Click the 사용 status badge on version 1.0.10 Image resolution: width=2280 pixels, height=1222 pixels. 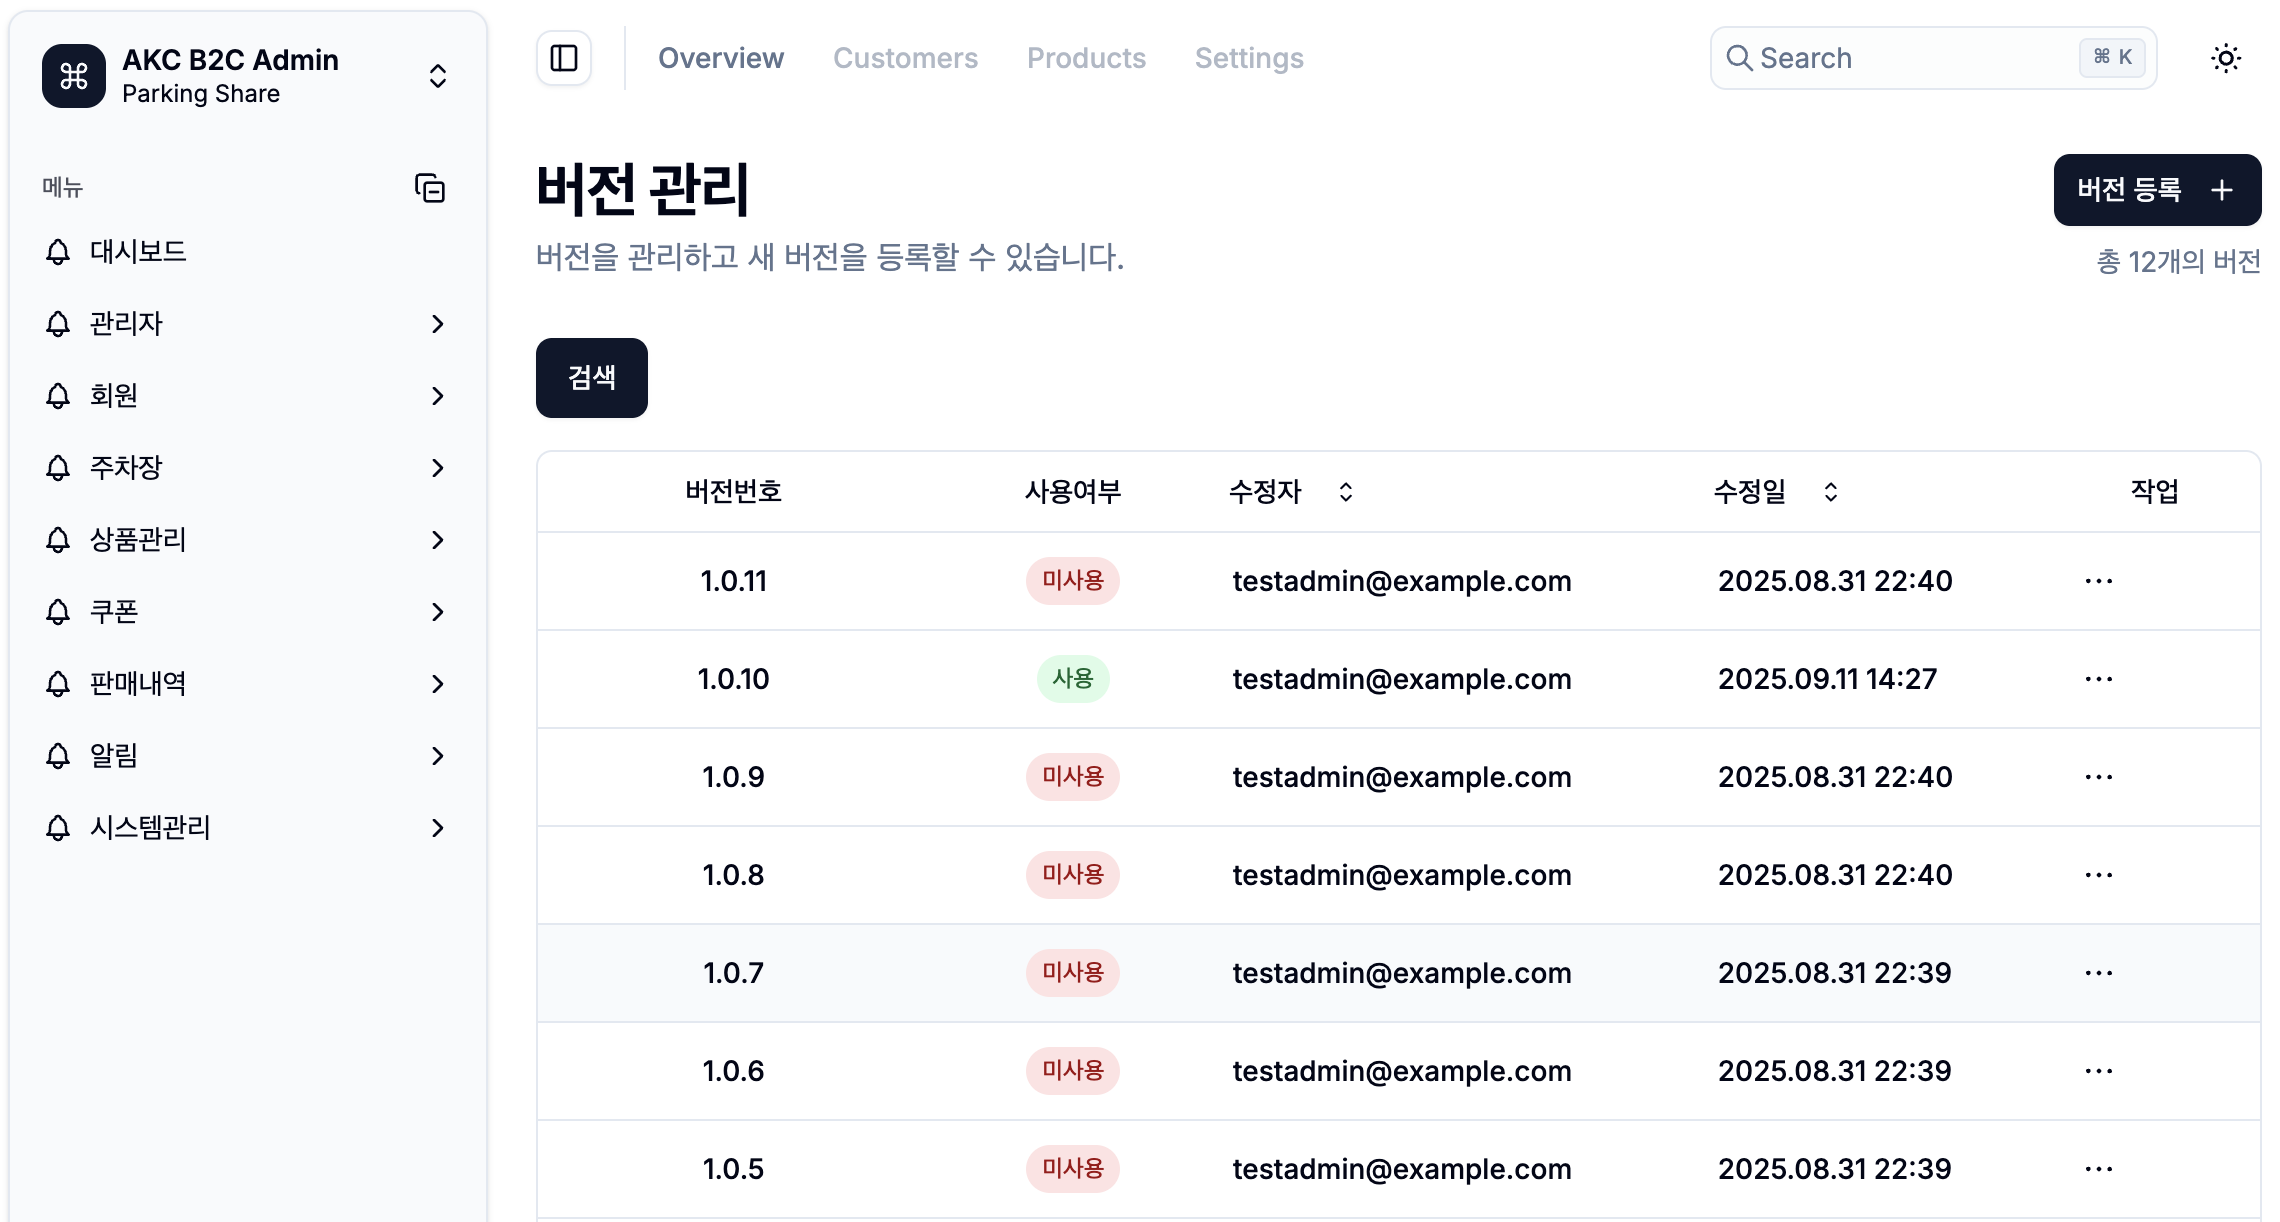point(1073,679)
